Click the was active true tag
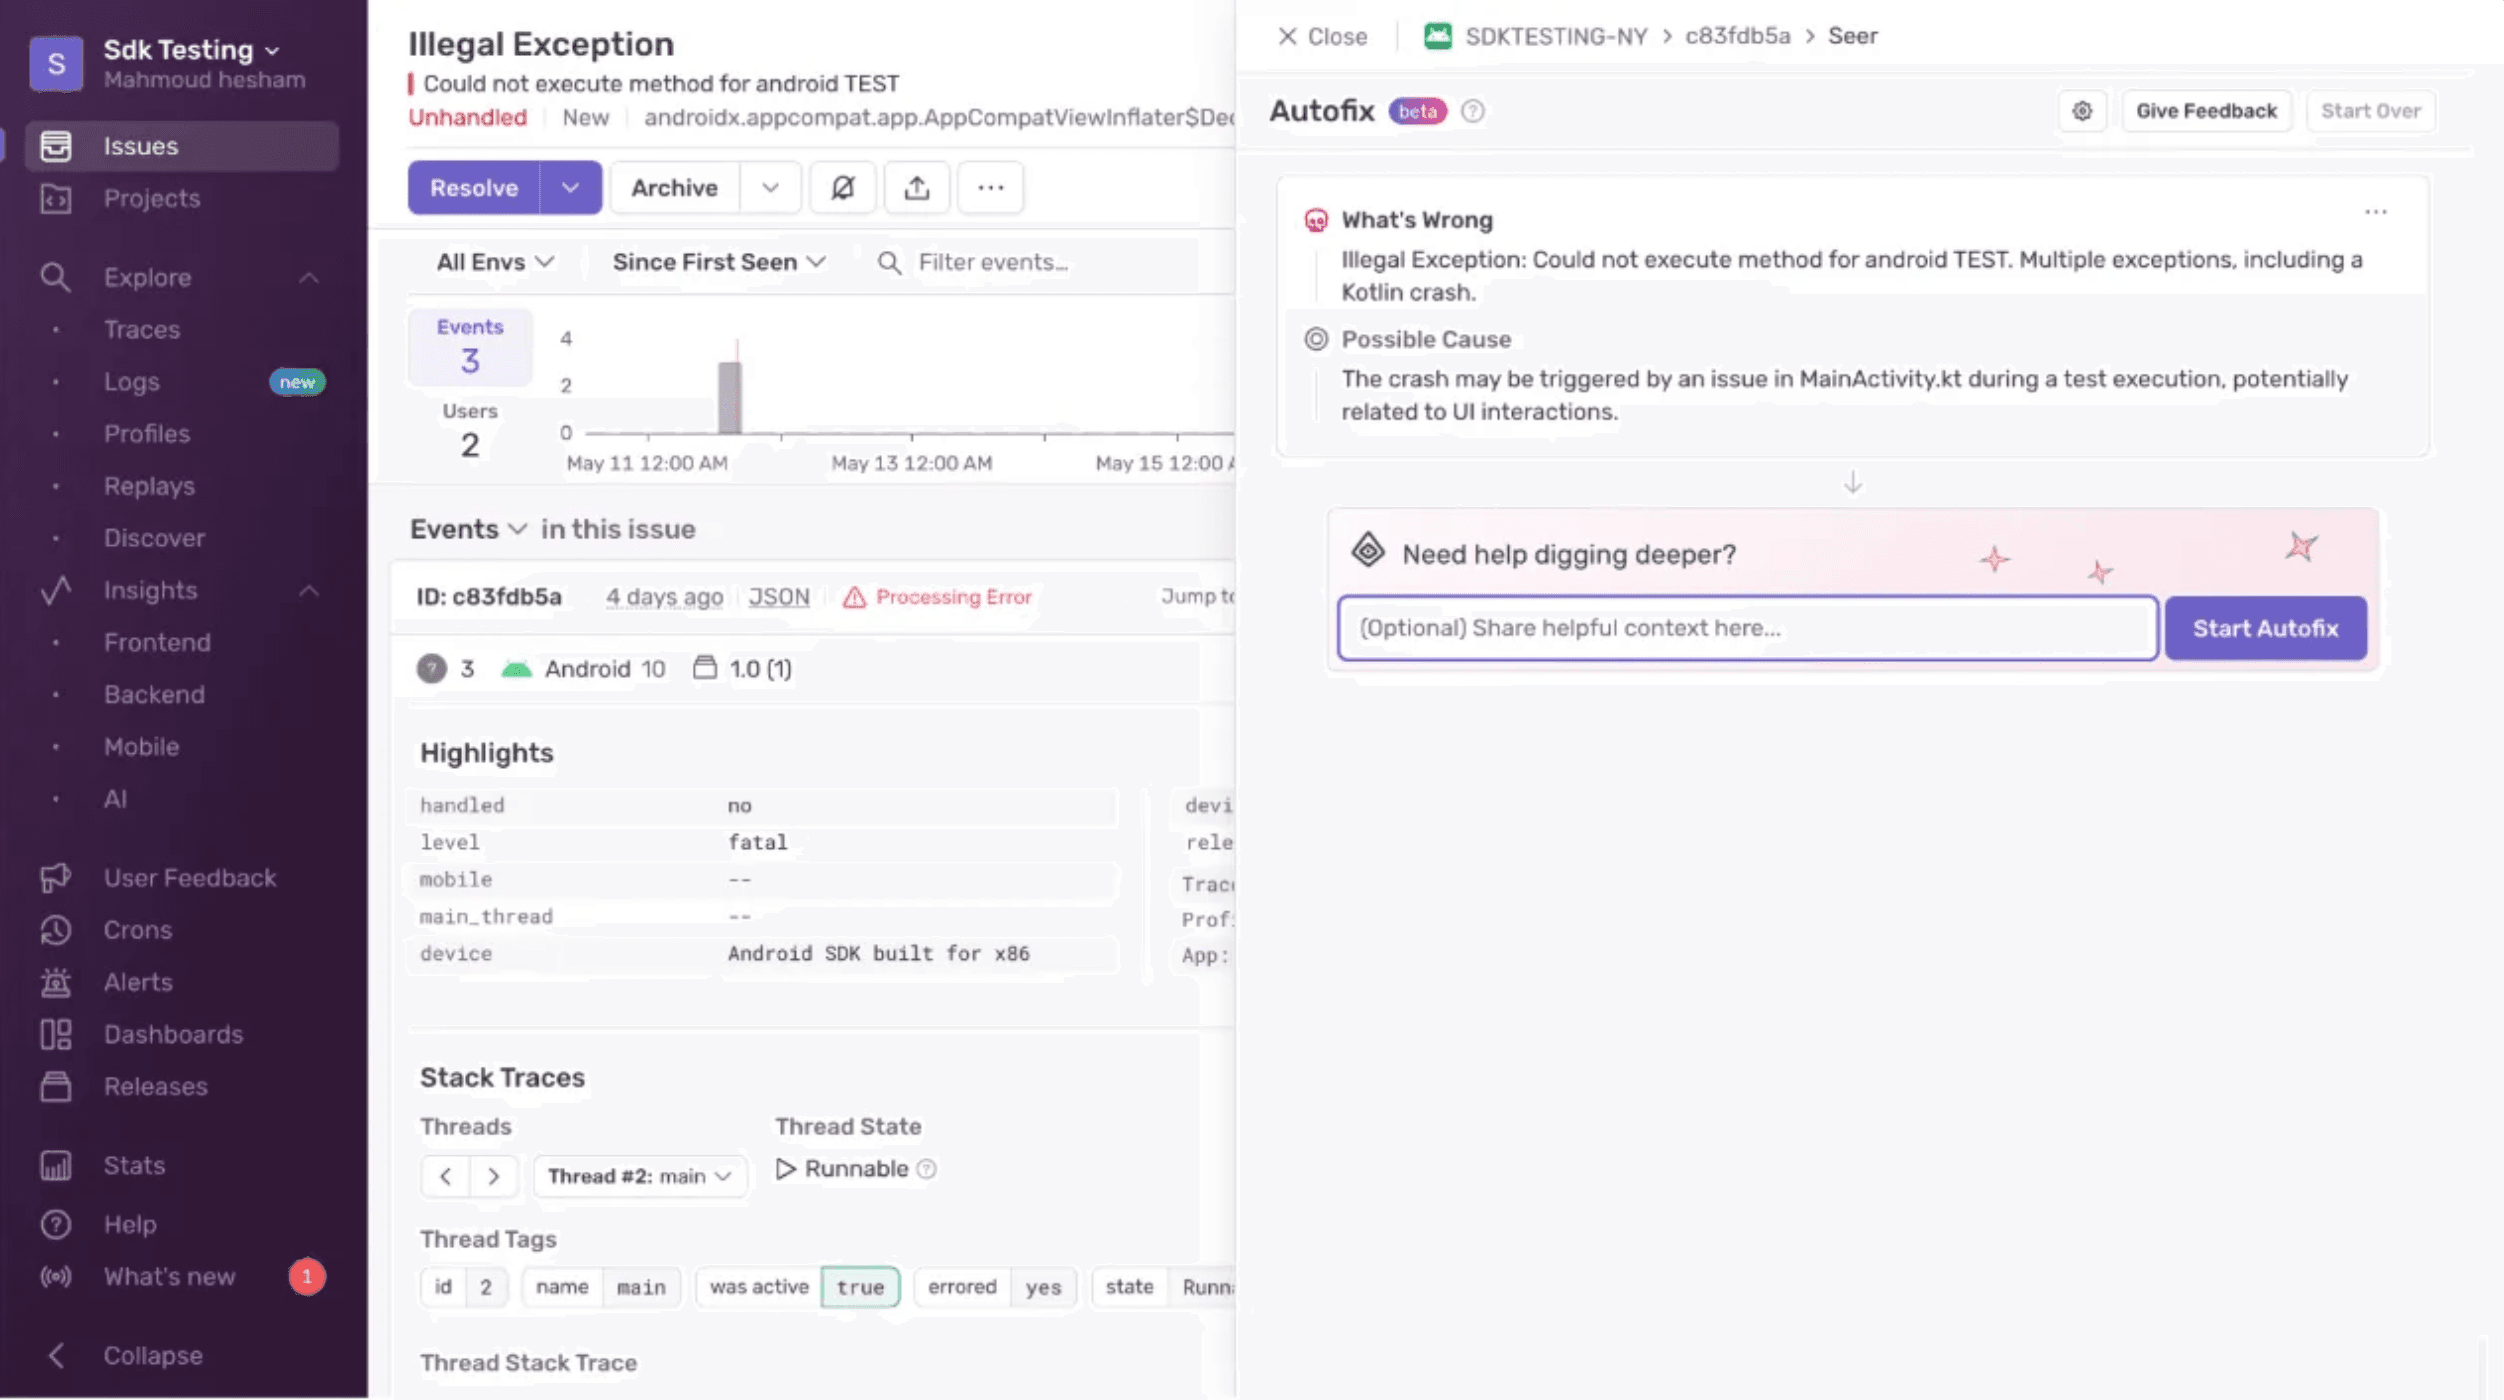 798,1286
